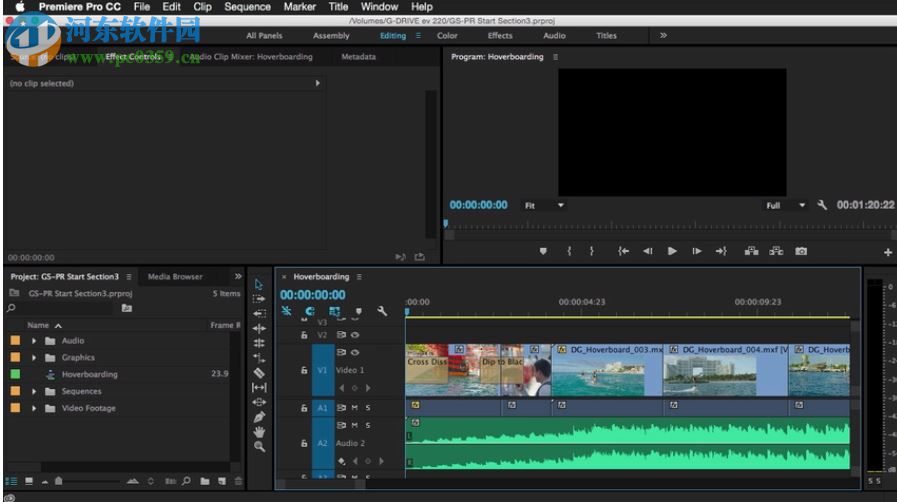This screenshot has width=897, height=502.
Task: Switch Project panel to list view
Action: coord(11,481)
